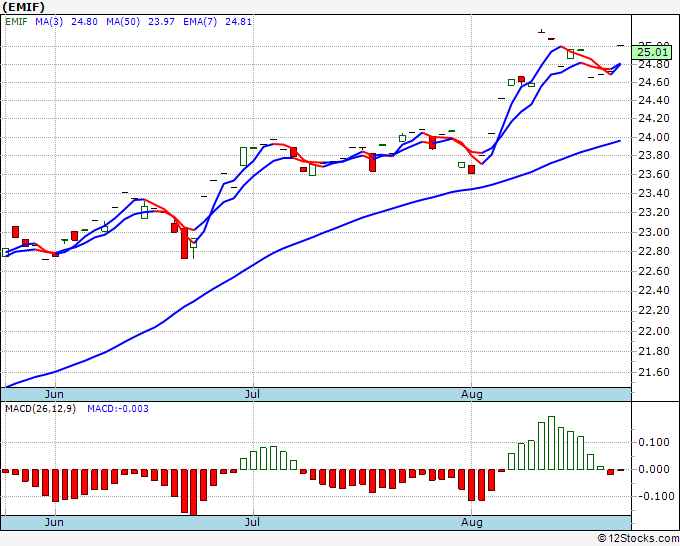The height and width of the screenshot is (546, 680).
Task: Click the 22.60 price axis label
Action: pos(654,271)
